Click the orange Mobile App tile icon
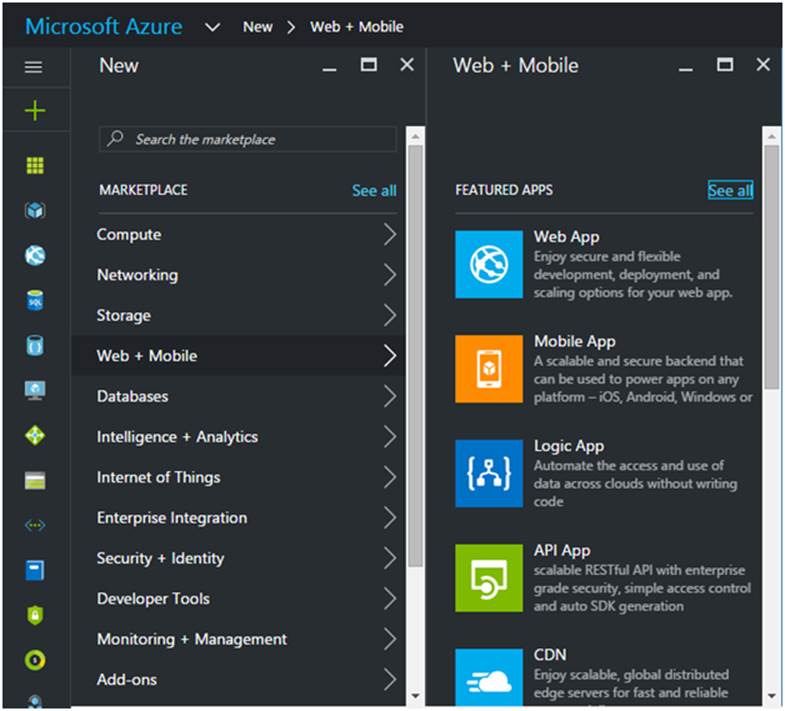Screen dimensions: 785x711 [x=489, y=369]
